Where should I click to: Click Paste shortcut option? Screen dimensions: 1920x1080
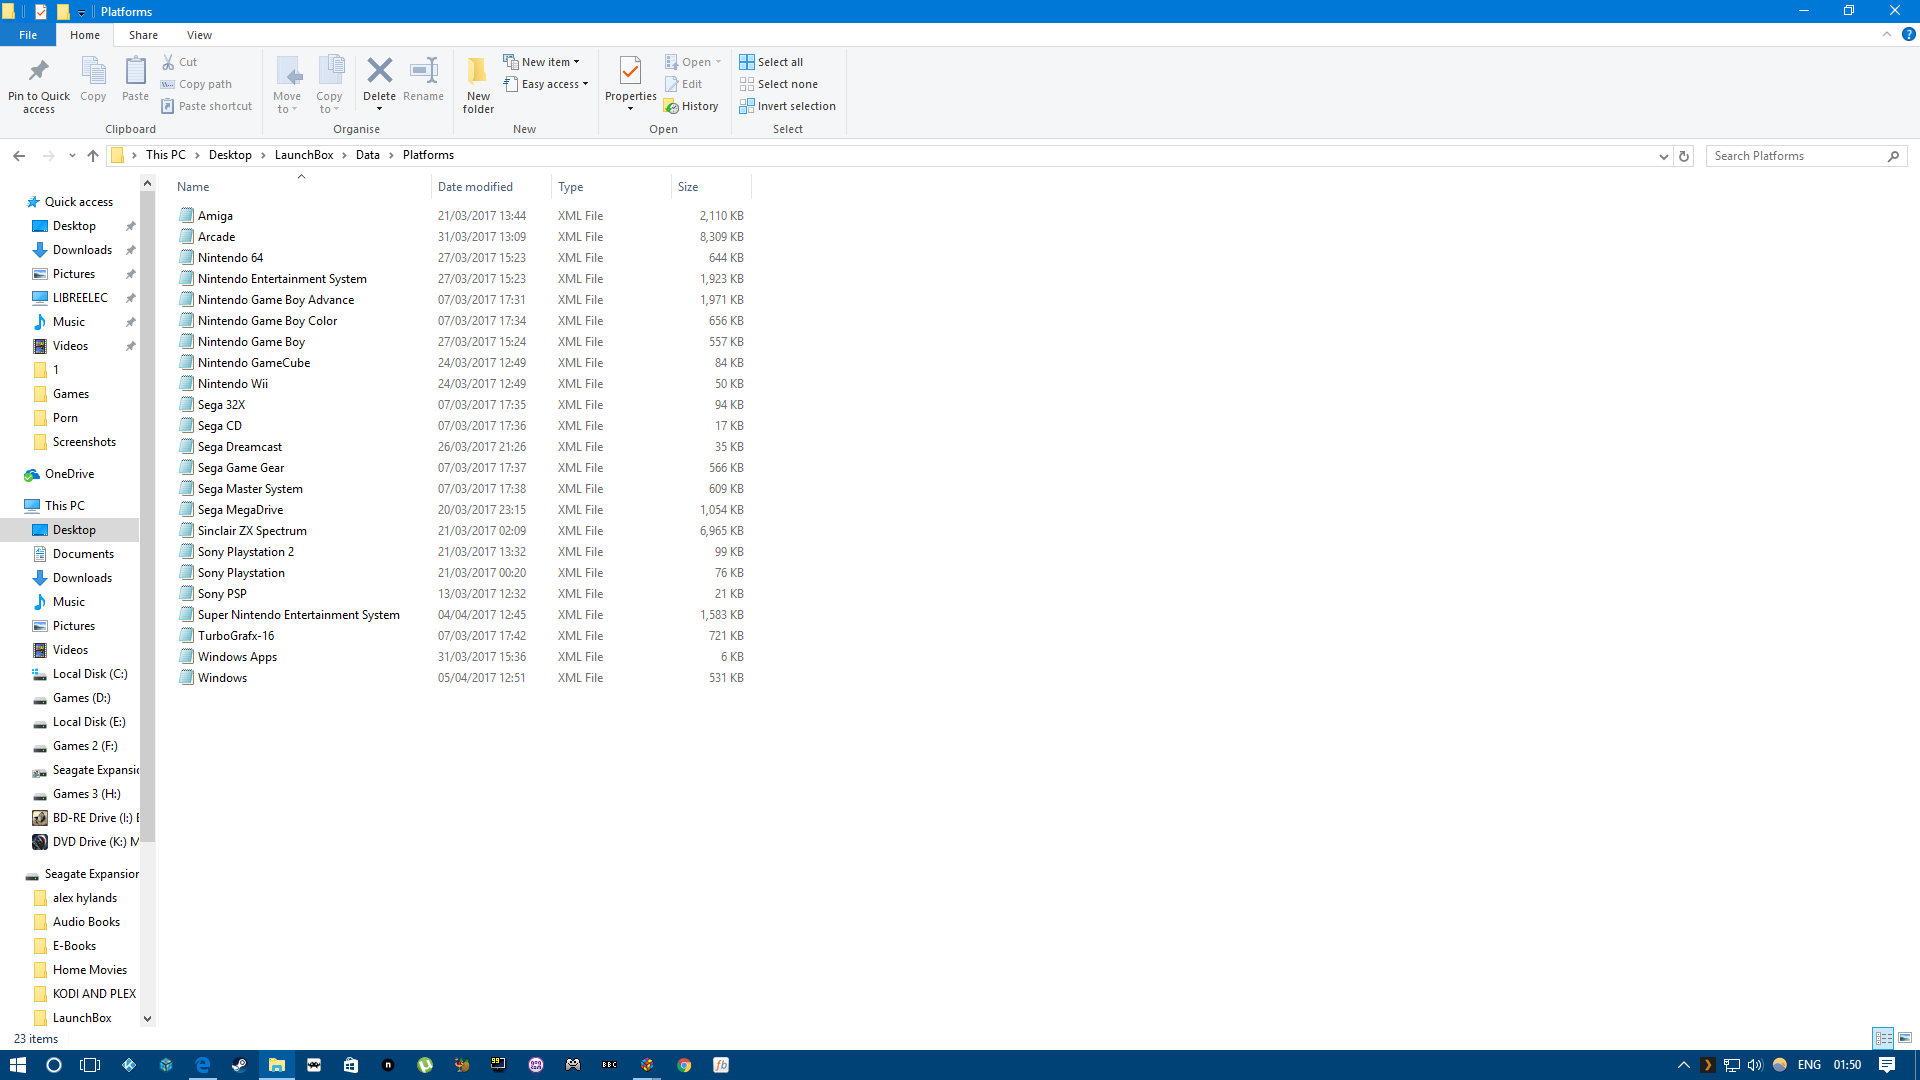pyautogui.click(x=207, y=106)
